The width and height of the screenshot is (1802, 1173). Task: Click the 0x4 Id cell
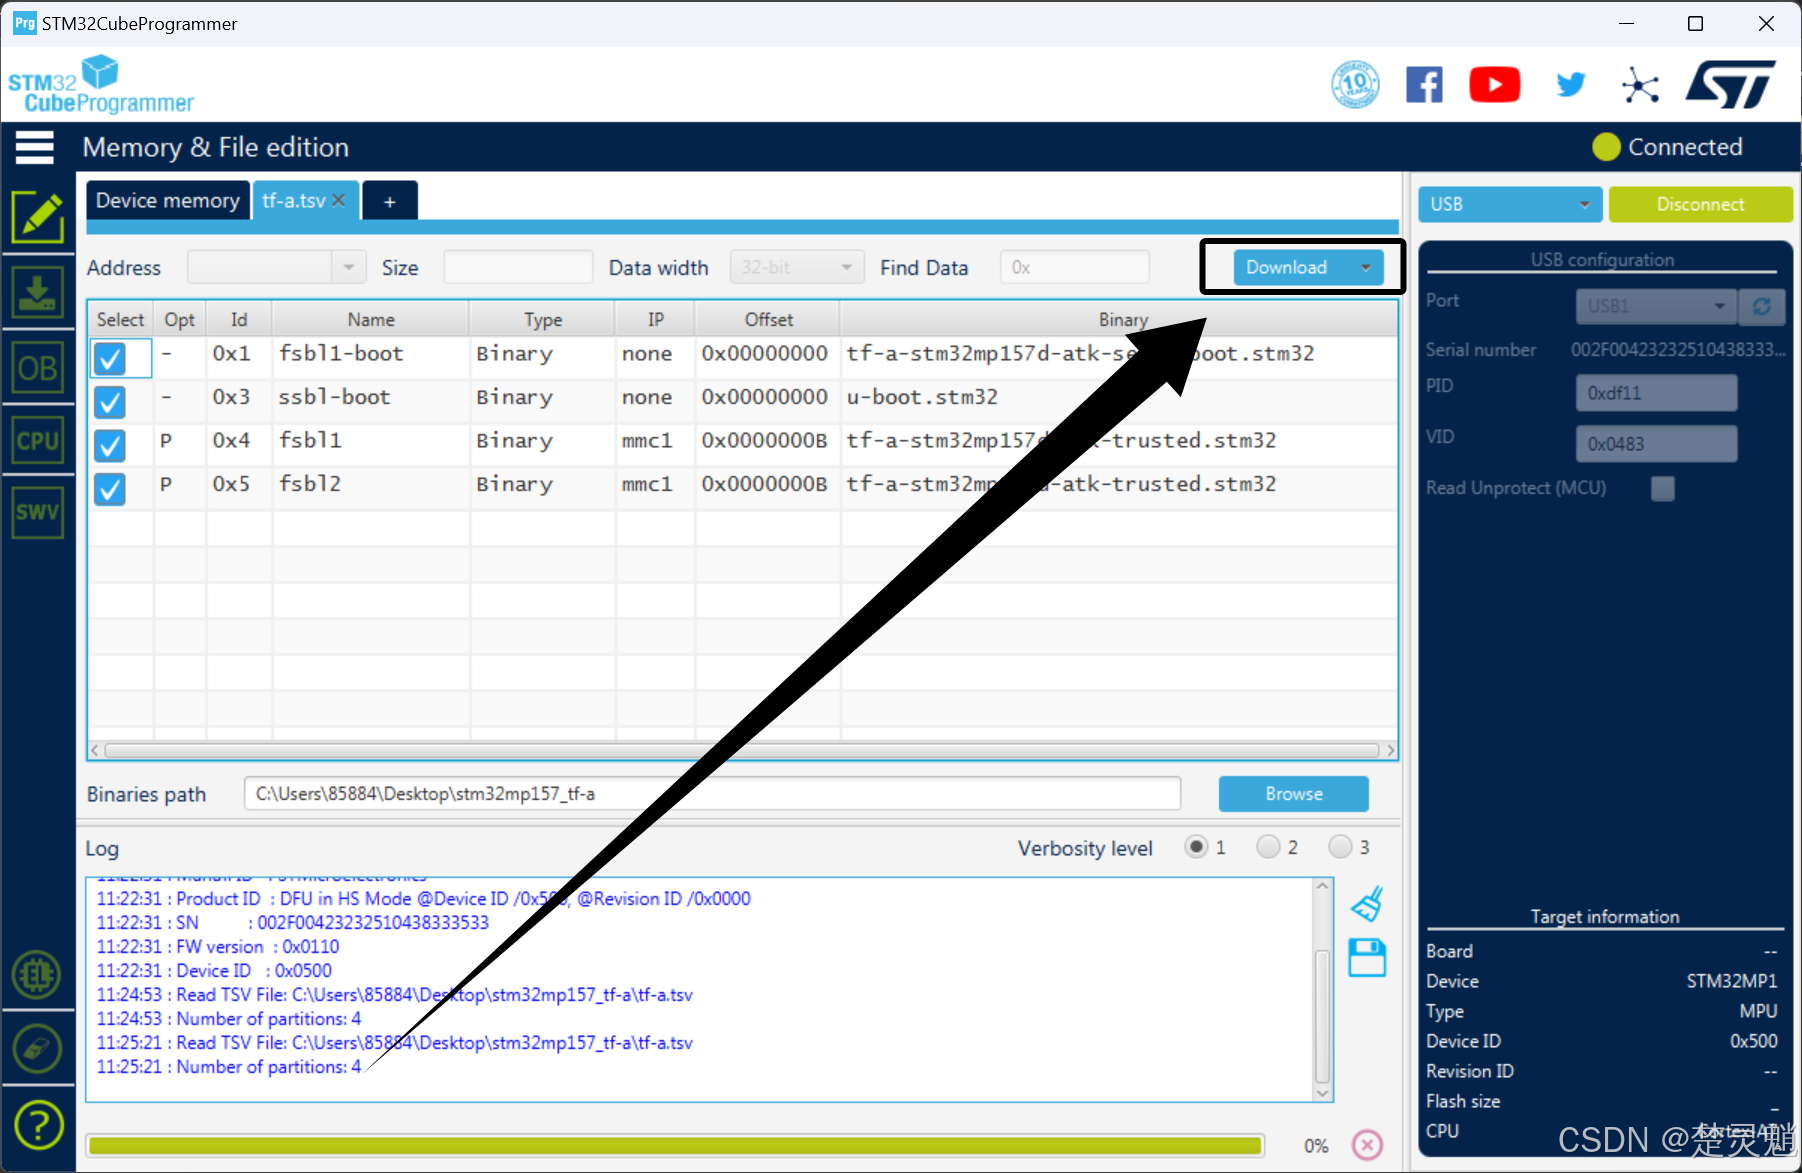click(x=238, y=440)
